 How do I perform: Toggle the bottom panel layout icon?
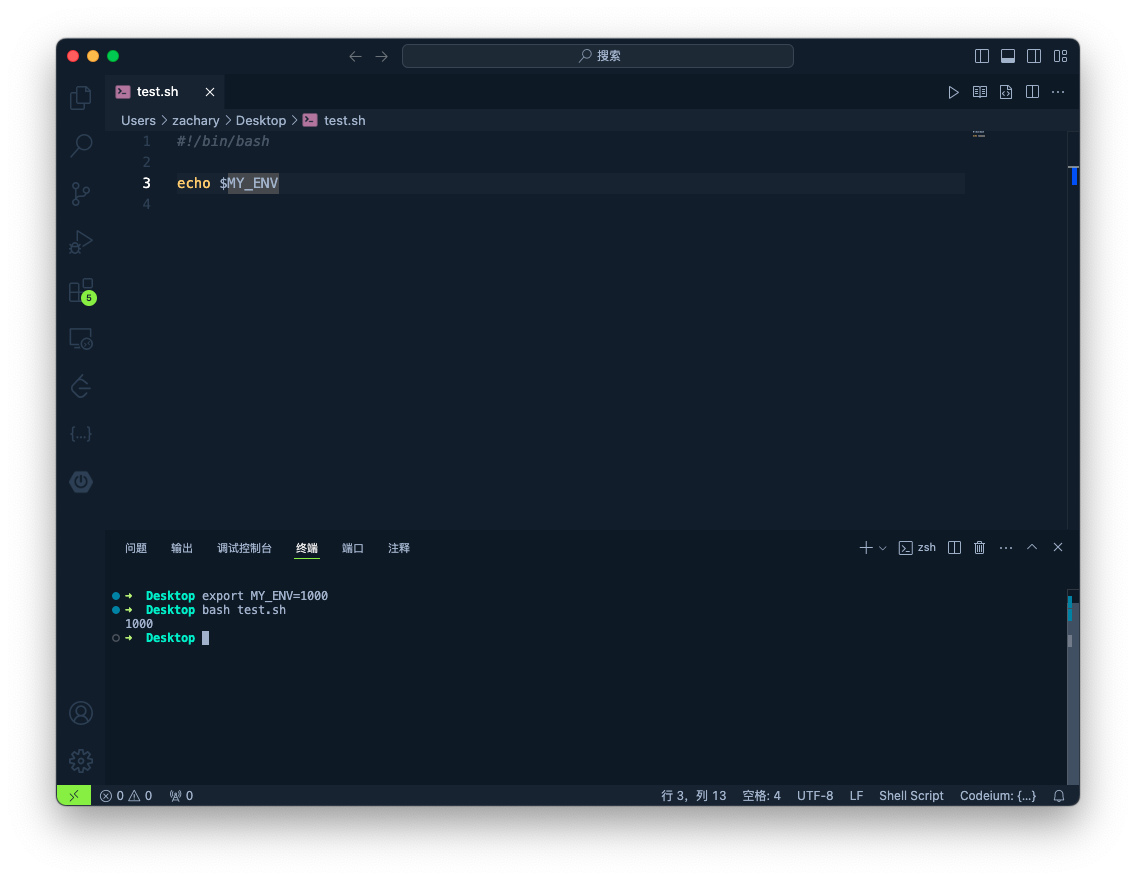(1008, 56)
